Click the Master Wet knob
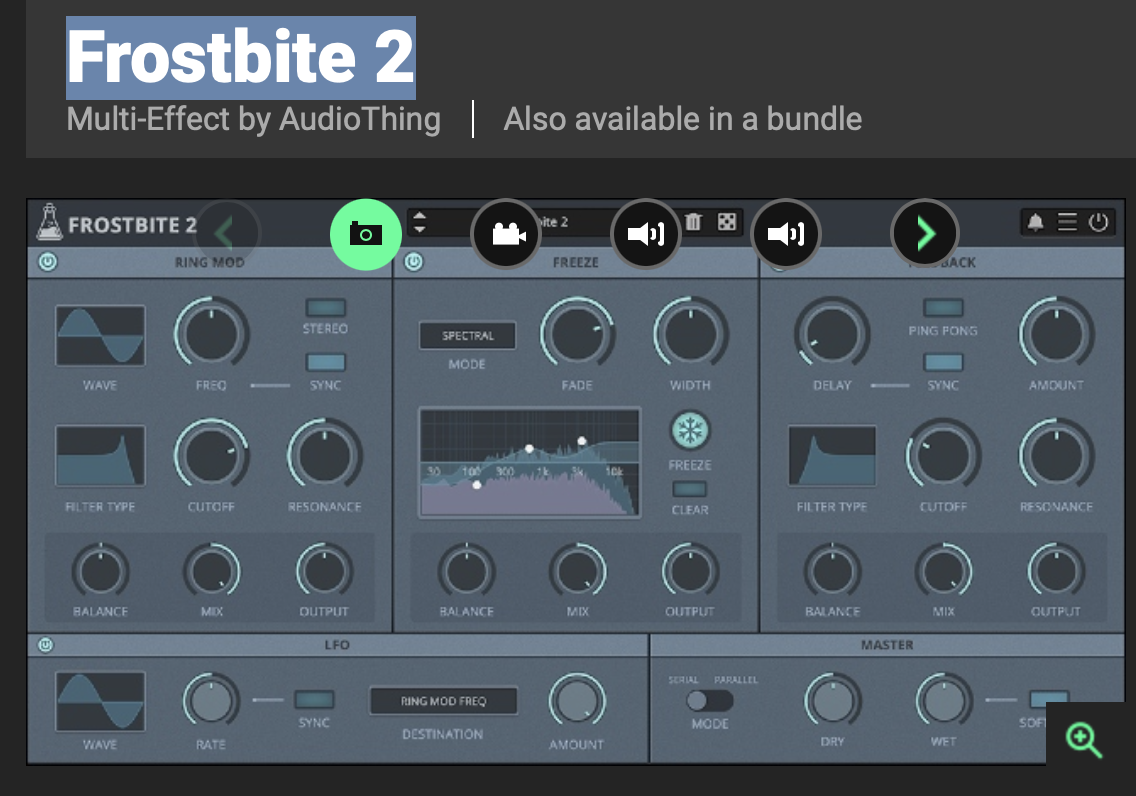 coord(944,701)
